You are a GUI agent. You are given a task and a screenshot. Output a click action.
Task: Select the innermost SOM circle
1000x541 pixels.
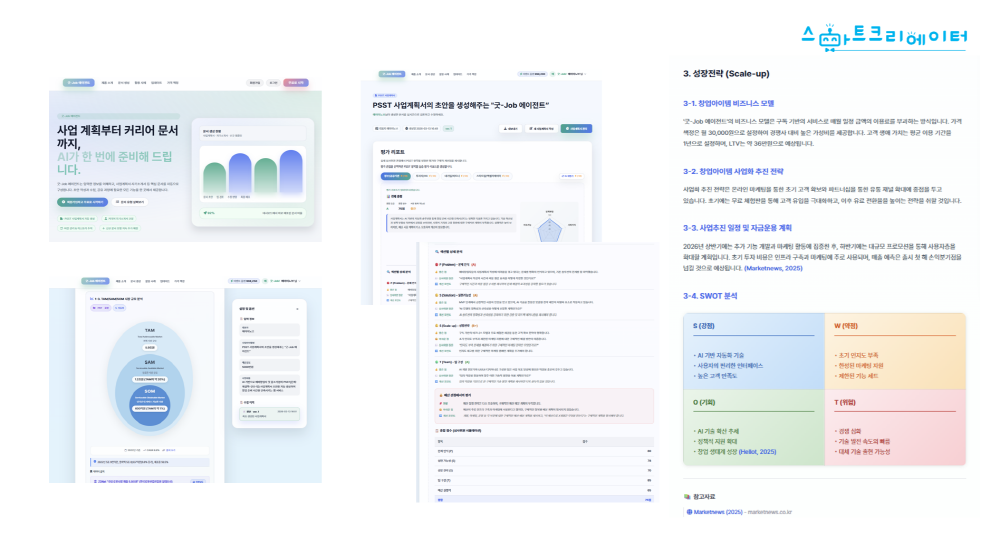pos(149,406)
